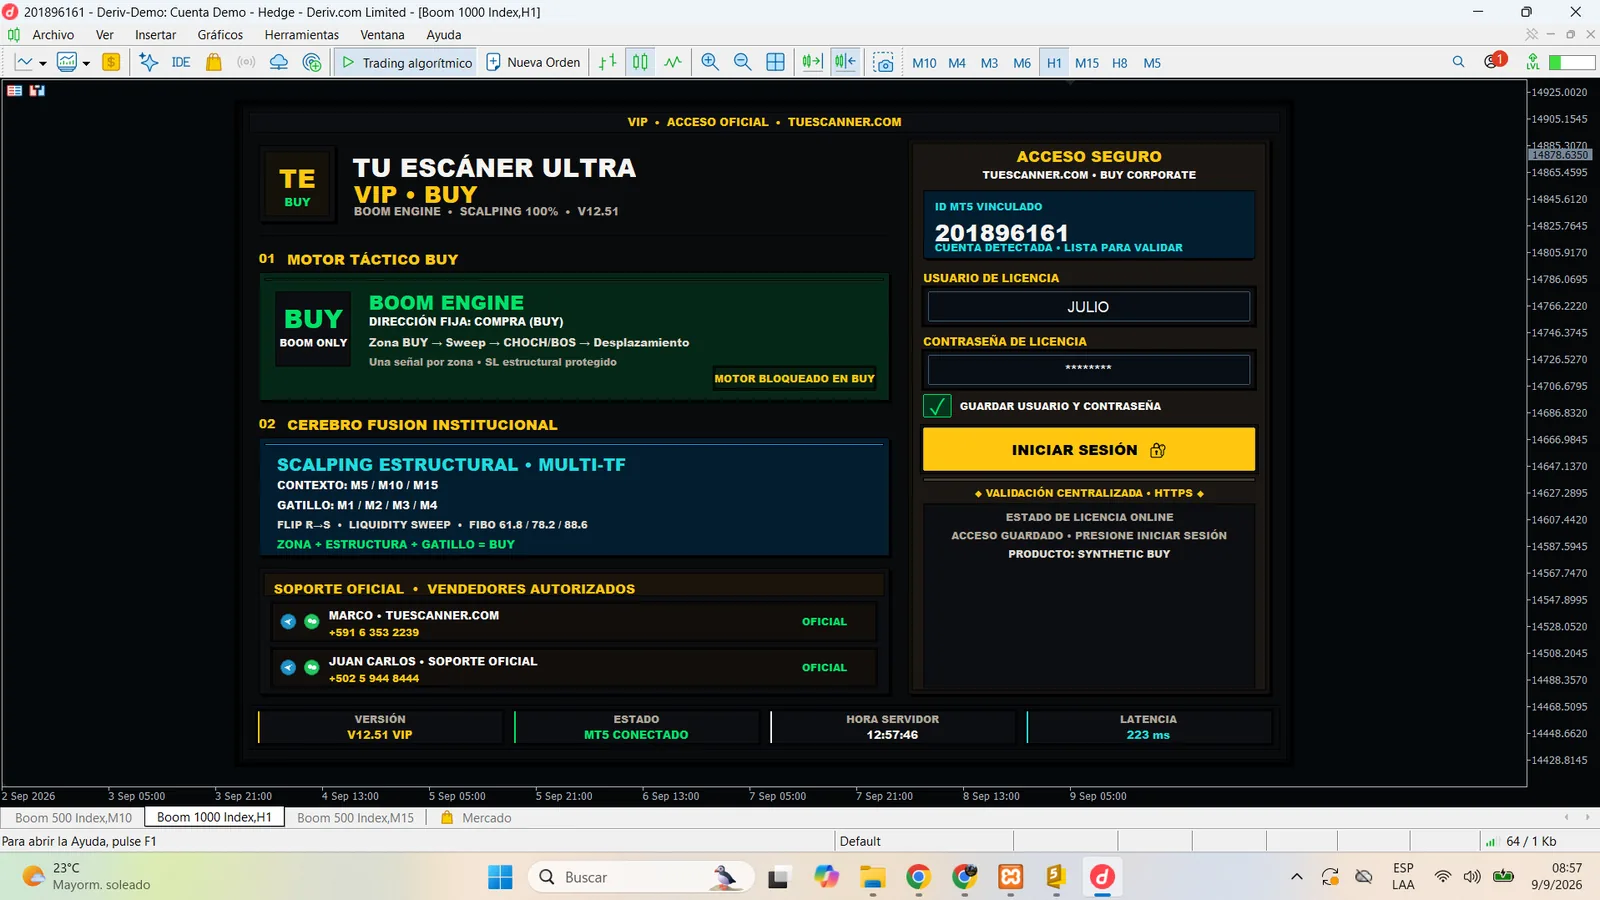
Task: Switch to Boom 500 Index,M15 tab
Action: pos(355,818)
